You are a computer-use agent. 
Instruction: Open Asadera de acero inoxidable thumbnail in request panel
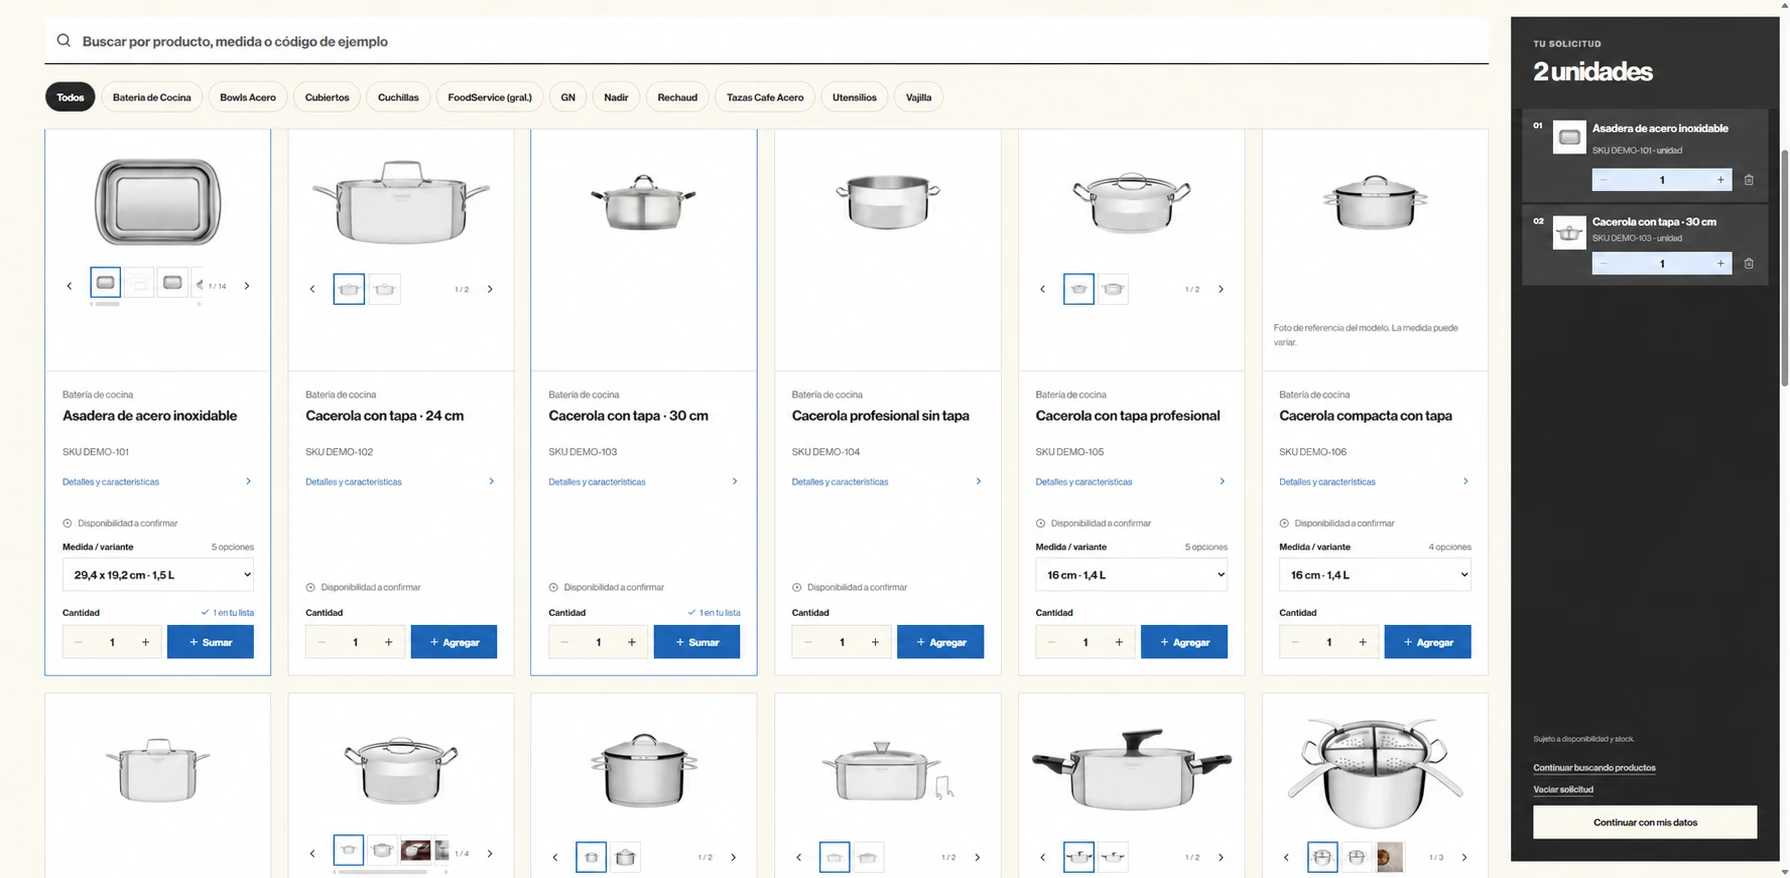pos(1569,137)
